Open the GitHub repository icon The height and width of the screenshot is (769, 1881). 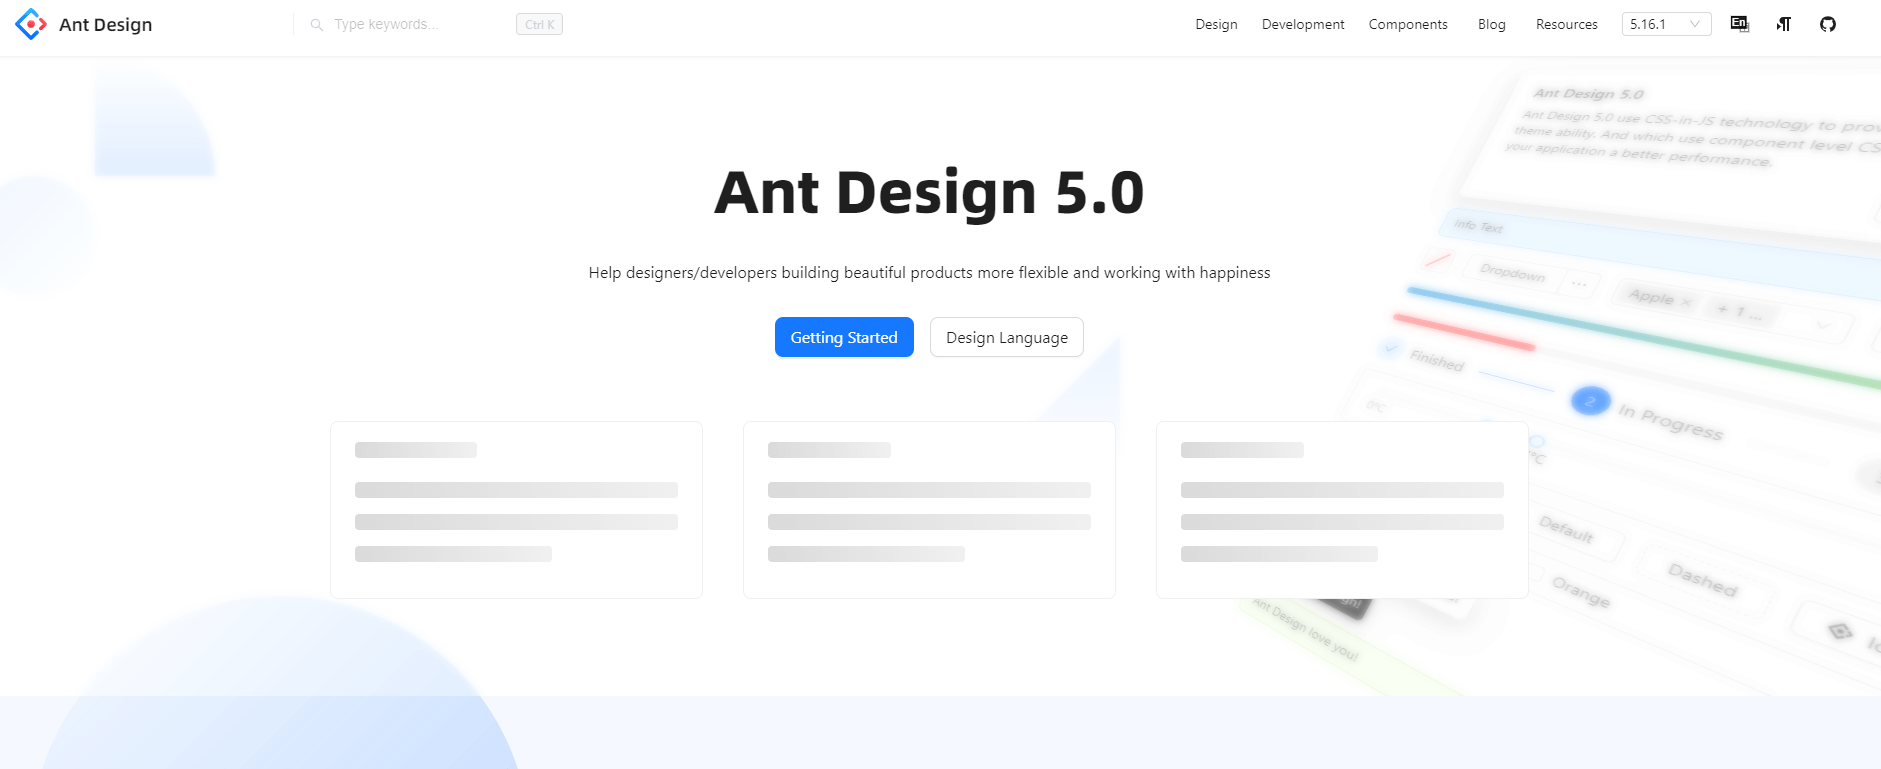1828,24
